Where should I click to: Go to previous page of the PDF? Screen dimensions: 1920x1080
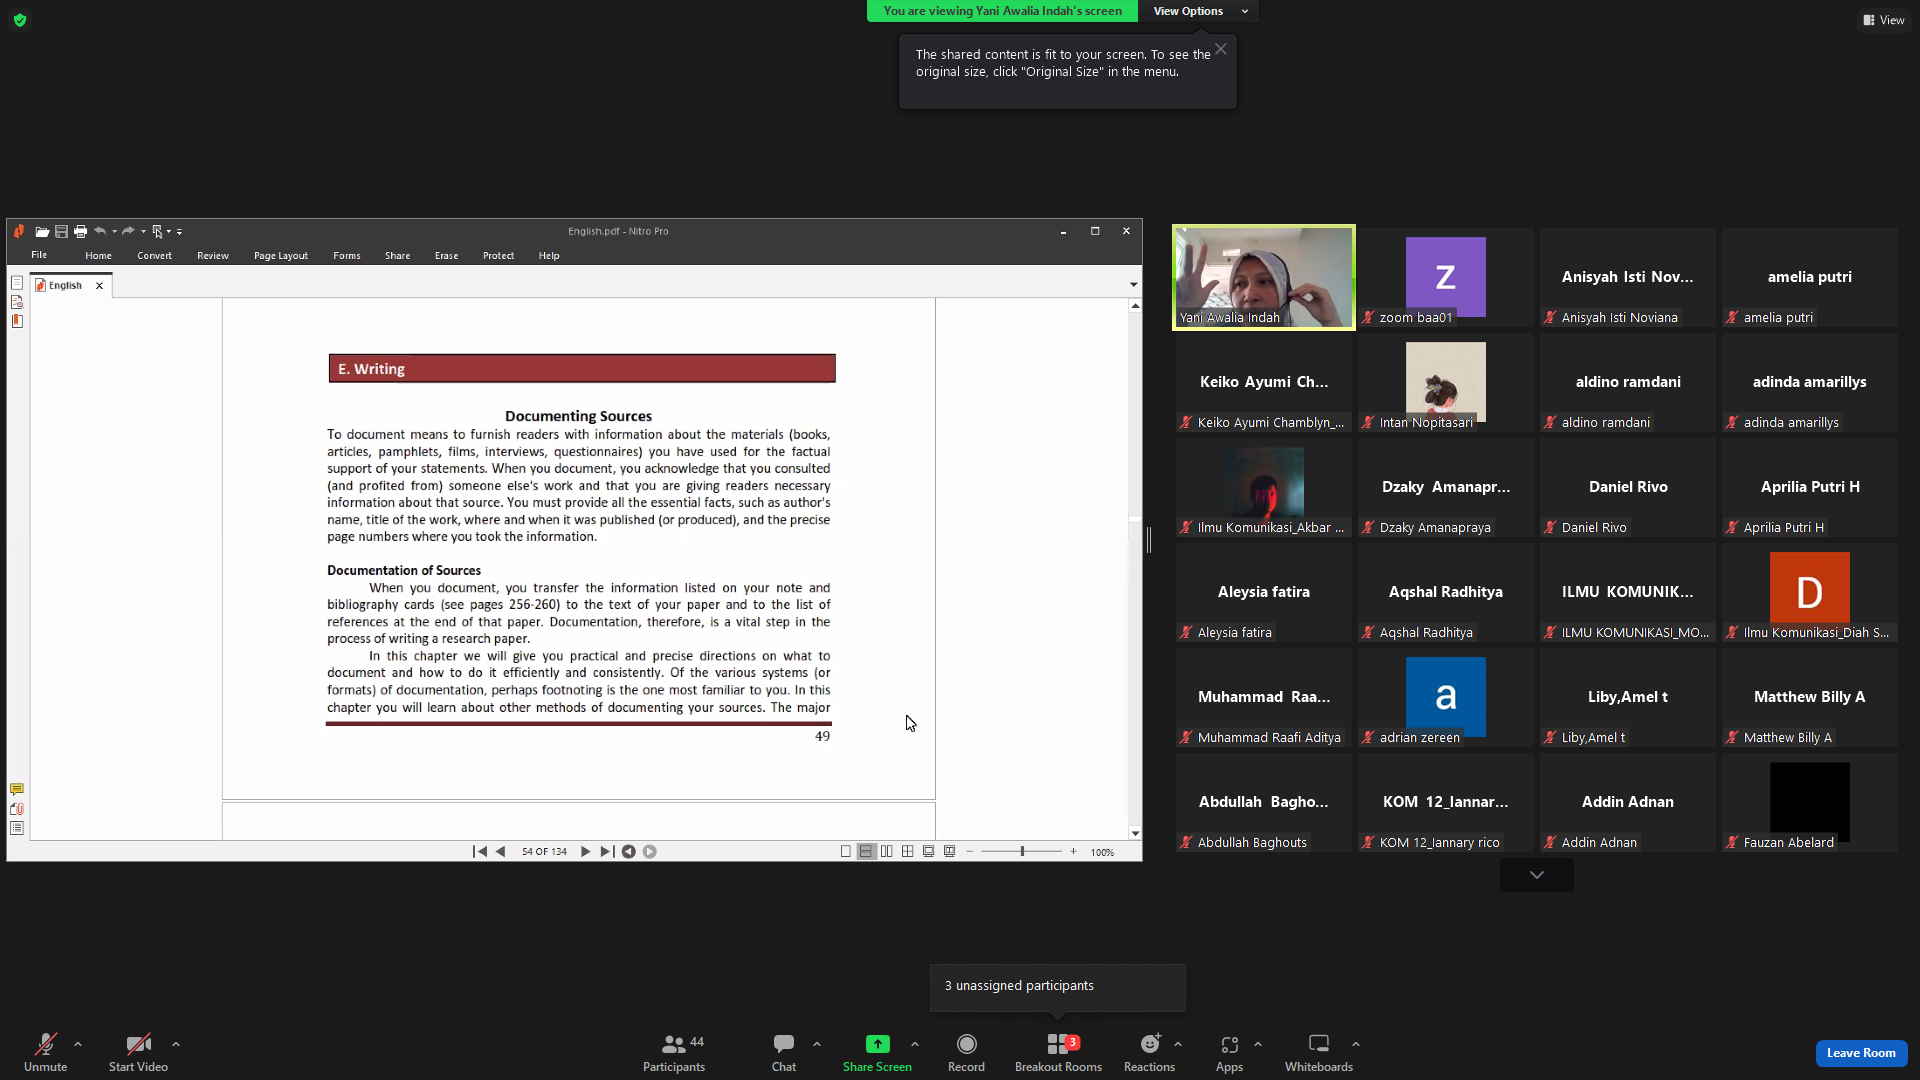(x=501, y=852)
